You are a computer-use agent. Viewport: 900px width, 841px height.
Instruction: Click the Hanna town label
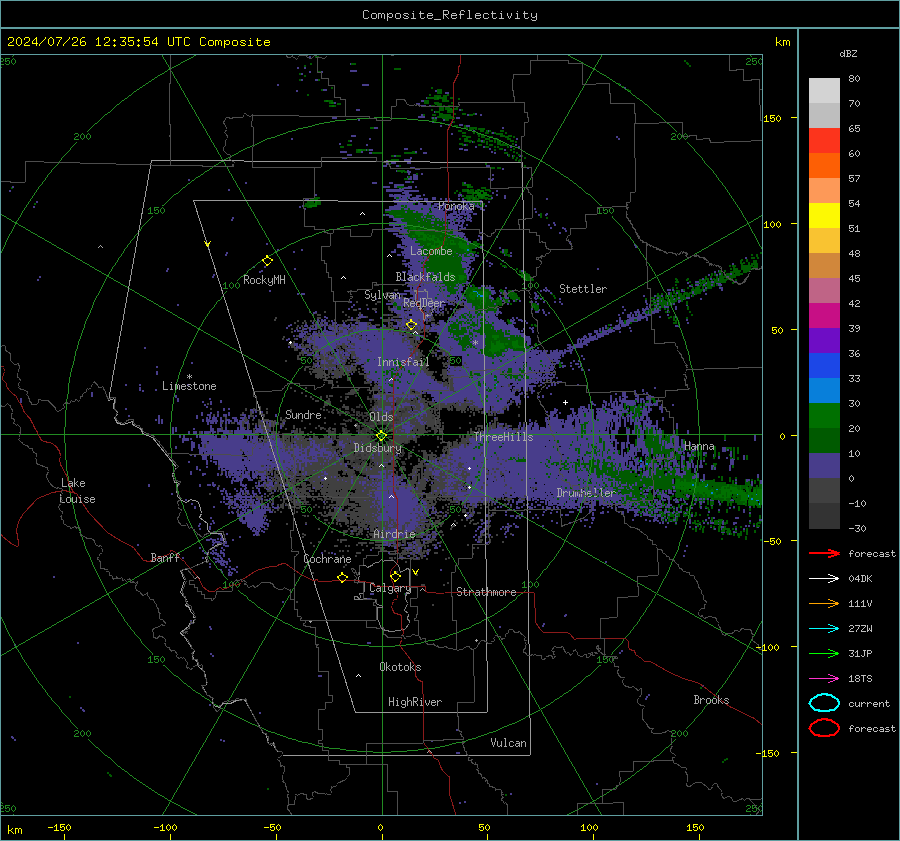699,446
